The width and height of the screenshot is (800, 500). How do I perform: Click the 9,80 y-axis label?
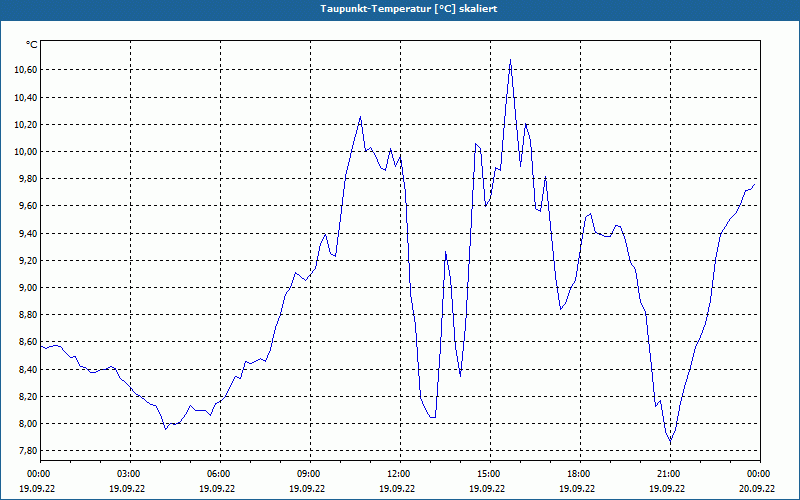click(28, 179)
